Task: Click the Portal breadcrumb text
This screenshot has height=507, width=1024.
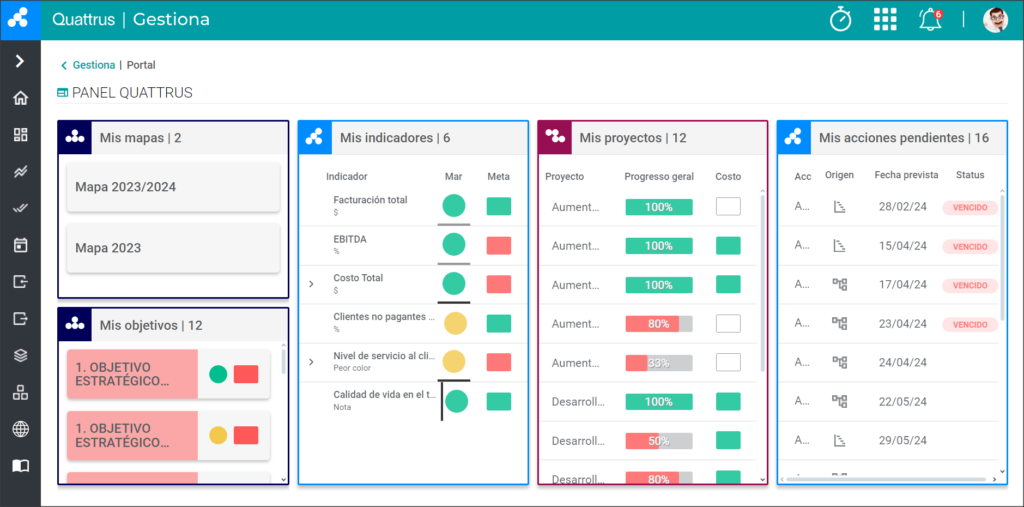Action: (141, 65)
